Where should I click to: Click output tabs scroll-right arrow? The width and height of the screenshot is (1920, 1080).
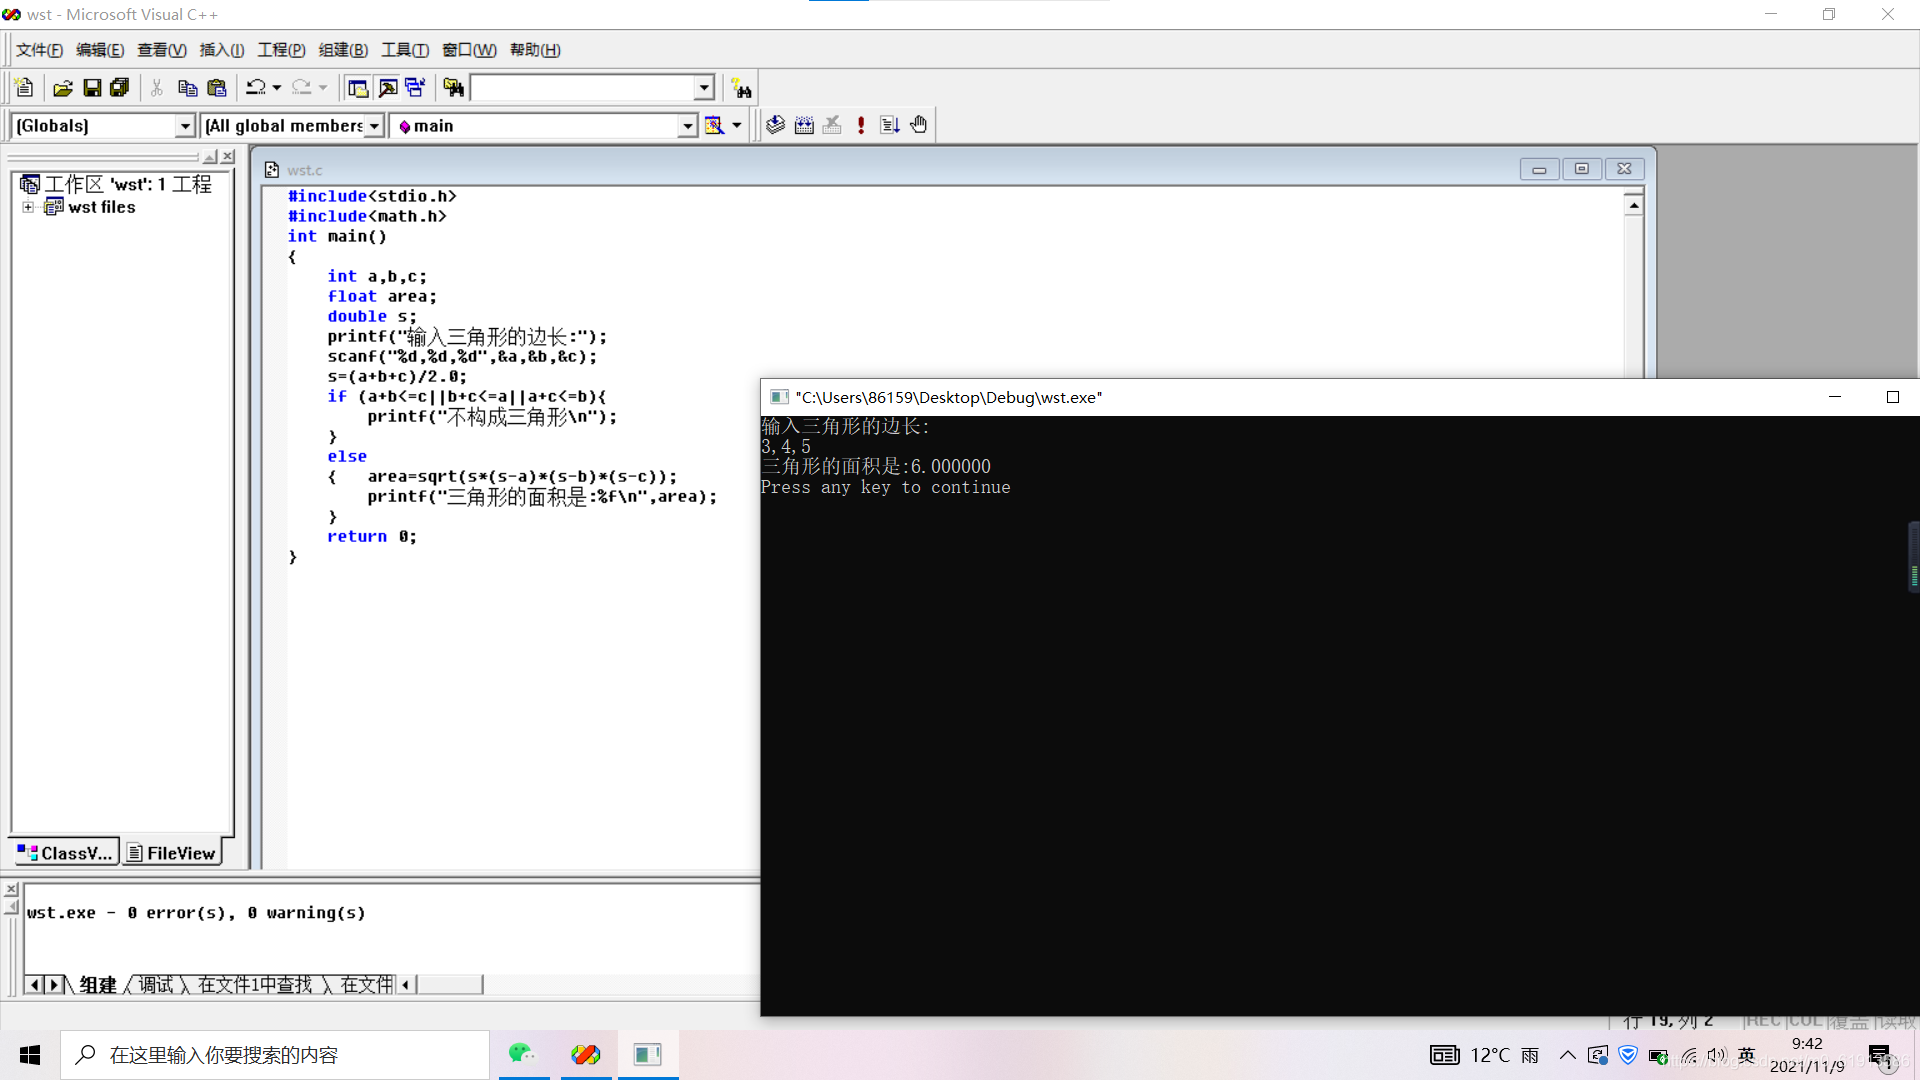coord(54,985)
